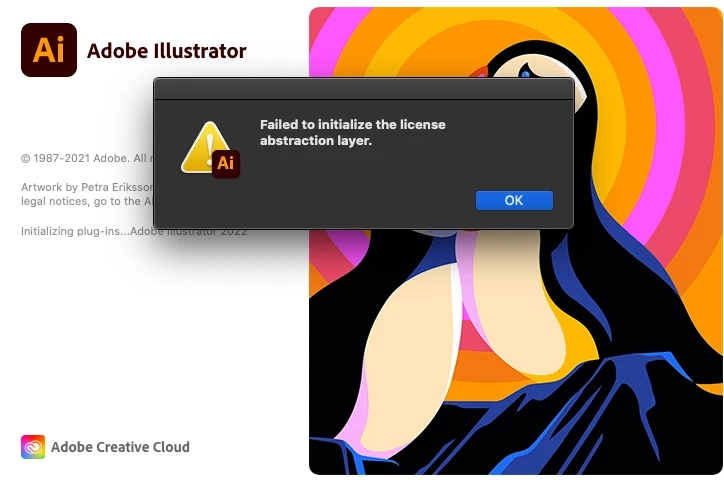Click the yellow warning triangle icon

pos(203,146)
